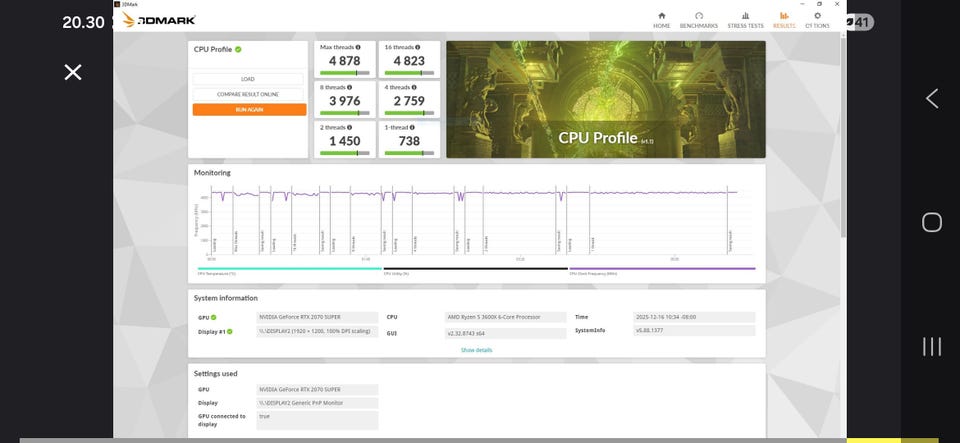The height and width of the screenshot is (443, 960).
Task: Click Compare Result Online button
Action: (x=248, y=94)
